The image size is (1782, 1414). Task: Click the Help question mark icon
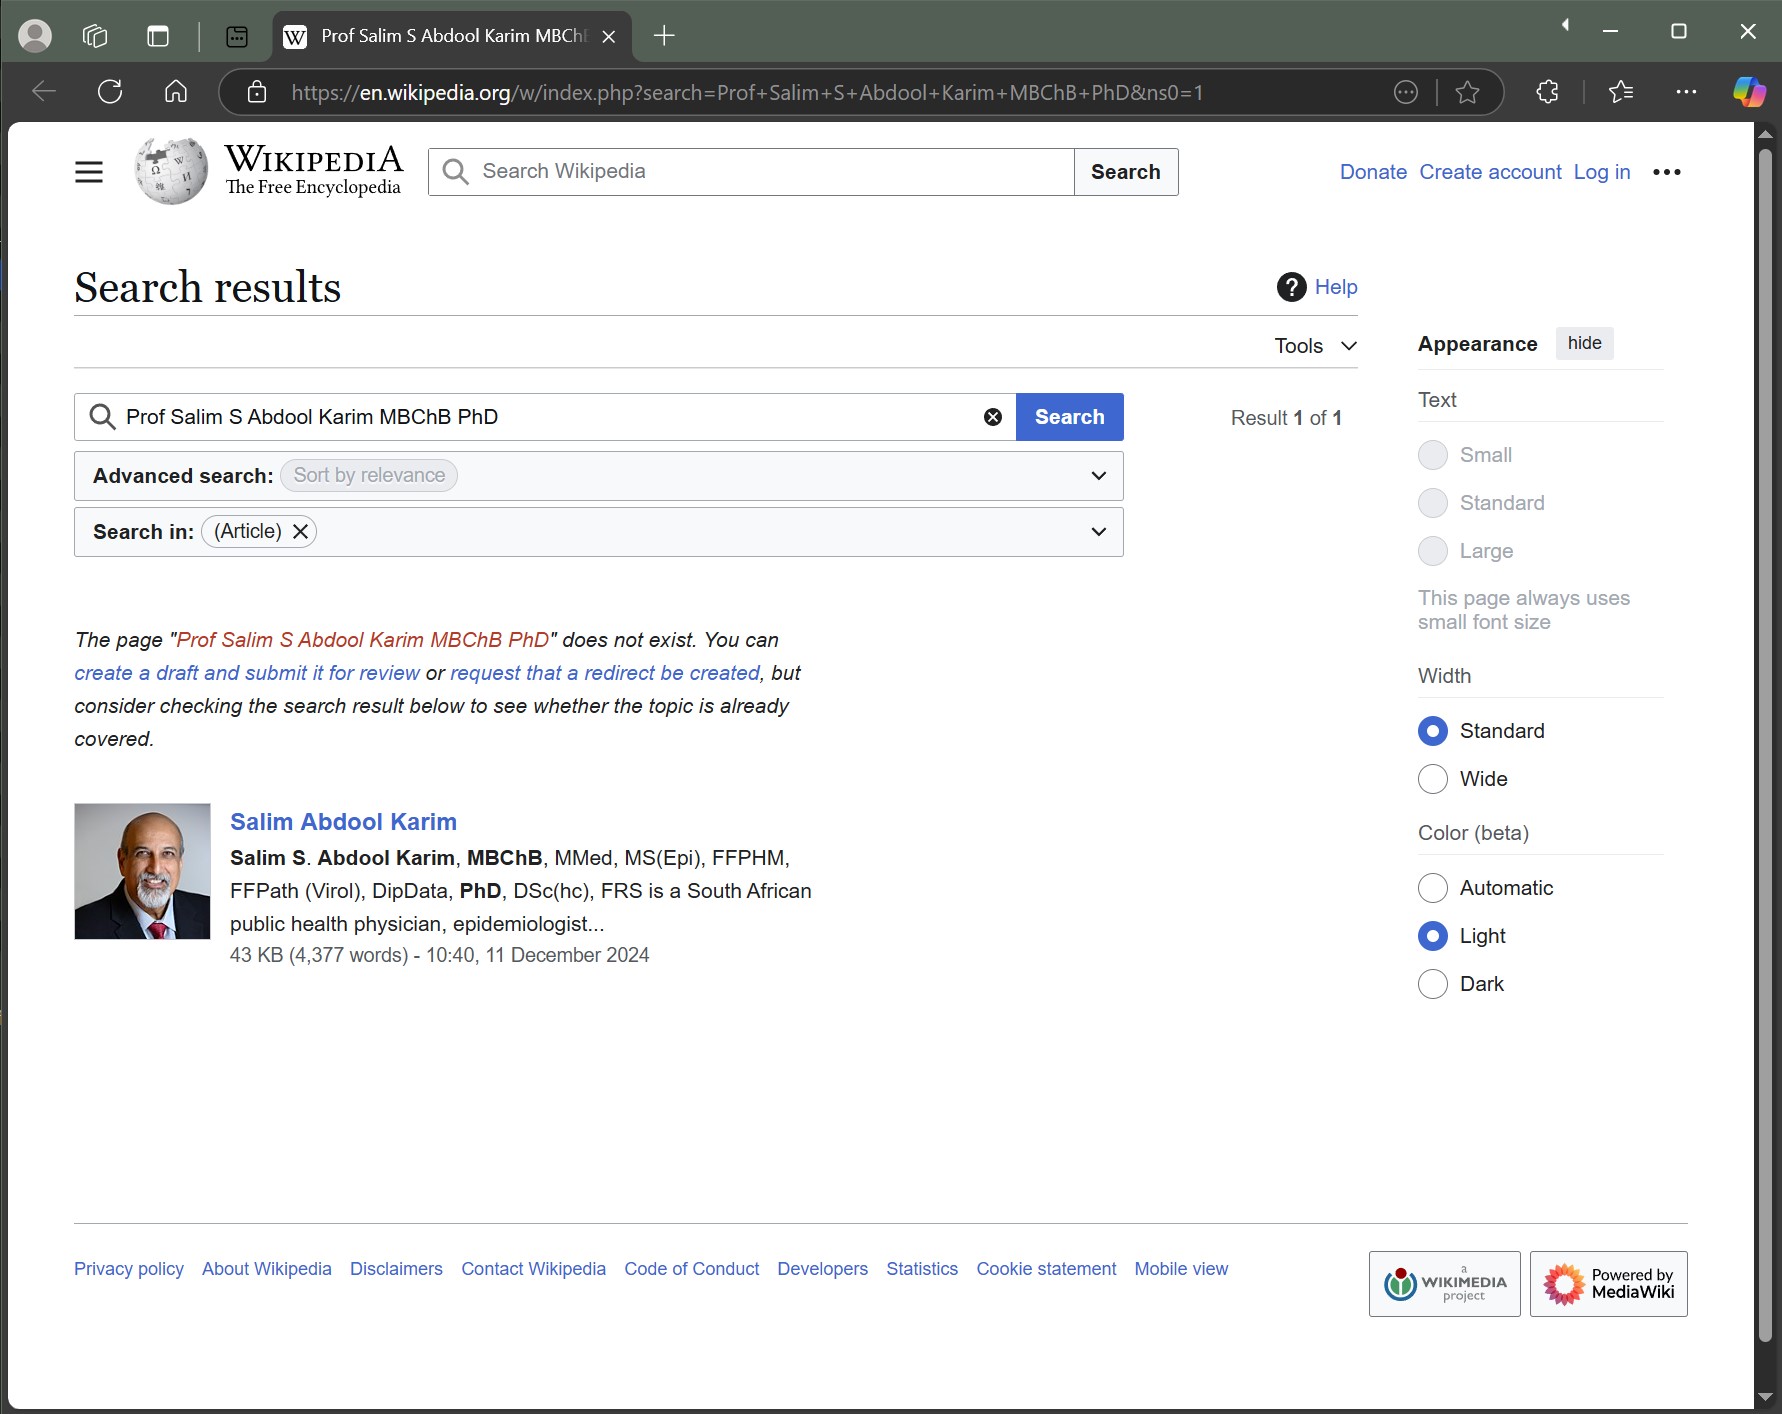coord(1291,287)
